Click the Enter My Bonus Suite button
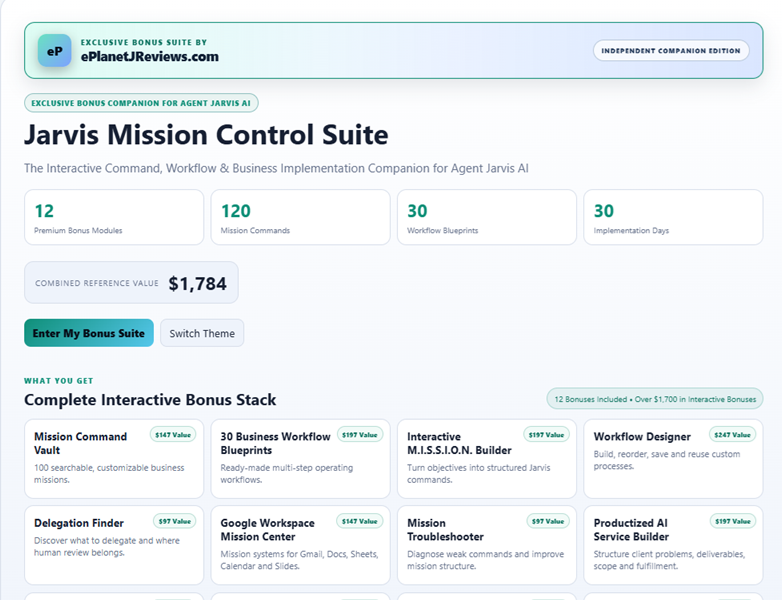782x600 pixels. 89,333
